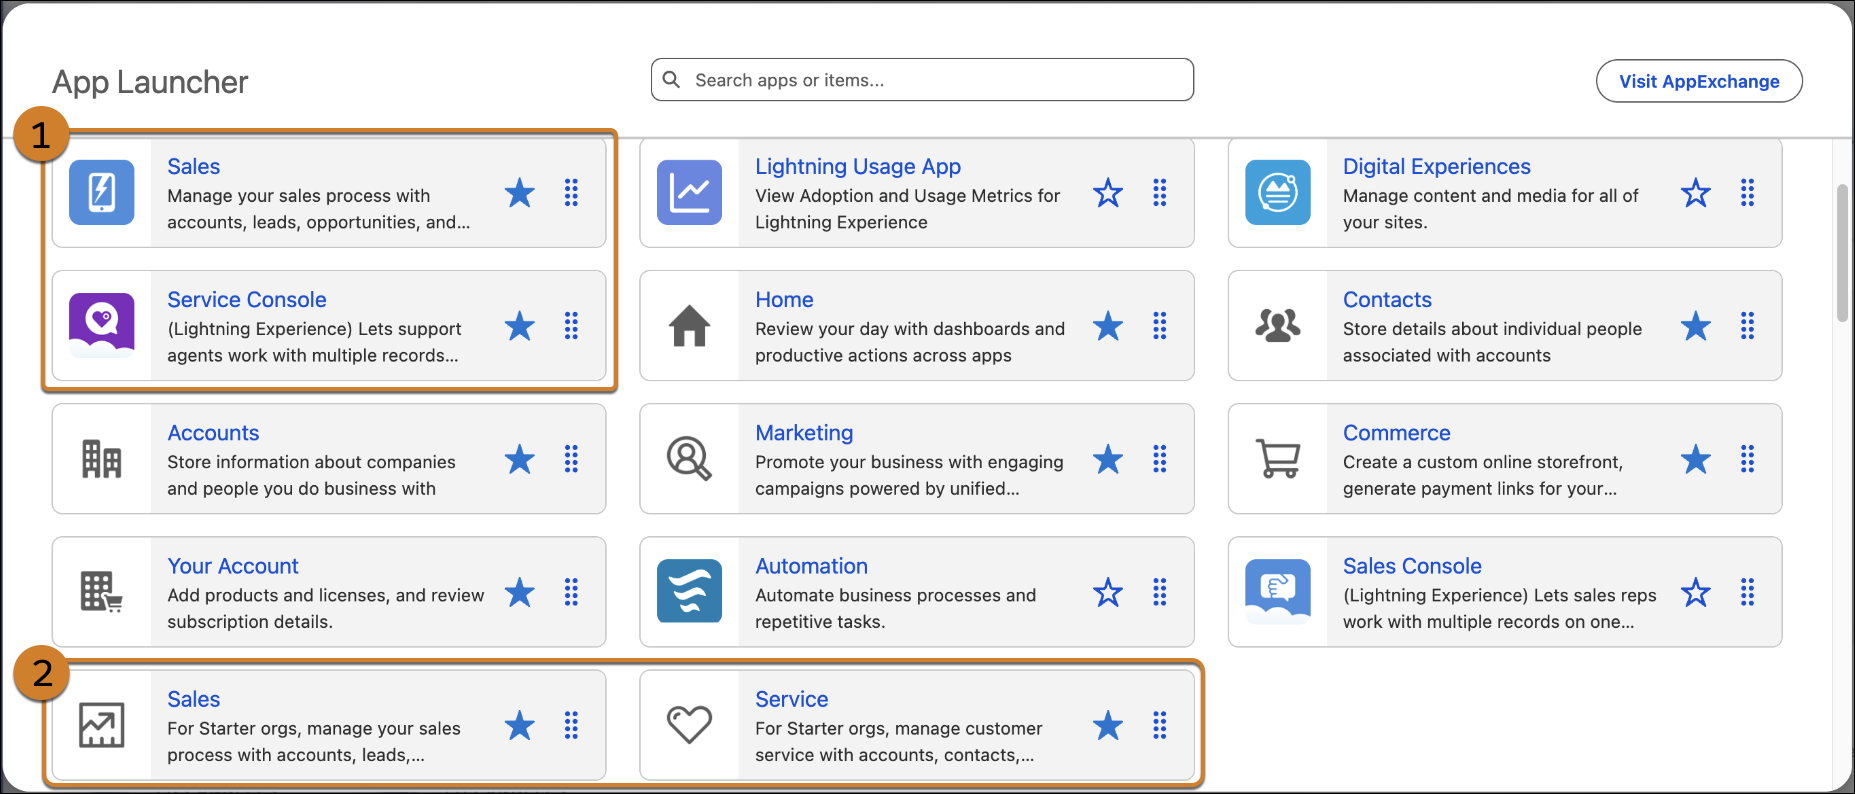This screenshot has width=1855, height=794.
Task: Click the drag handle on Service Console tile
Action: point(571,325)
